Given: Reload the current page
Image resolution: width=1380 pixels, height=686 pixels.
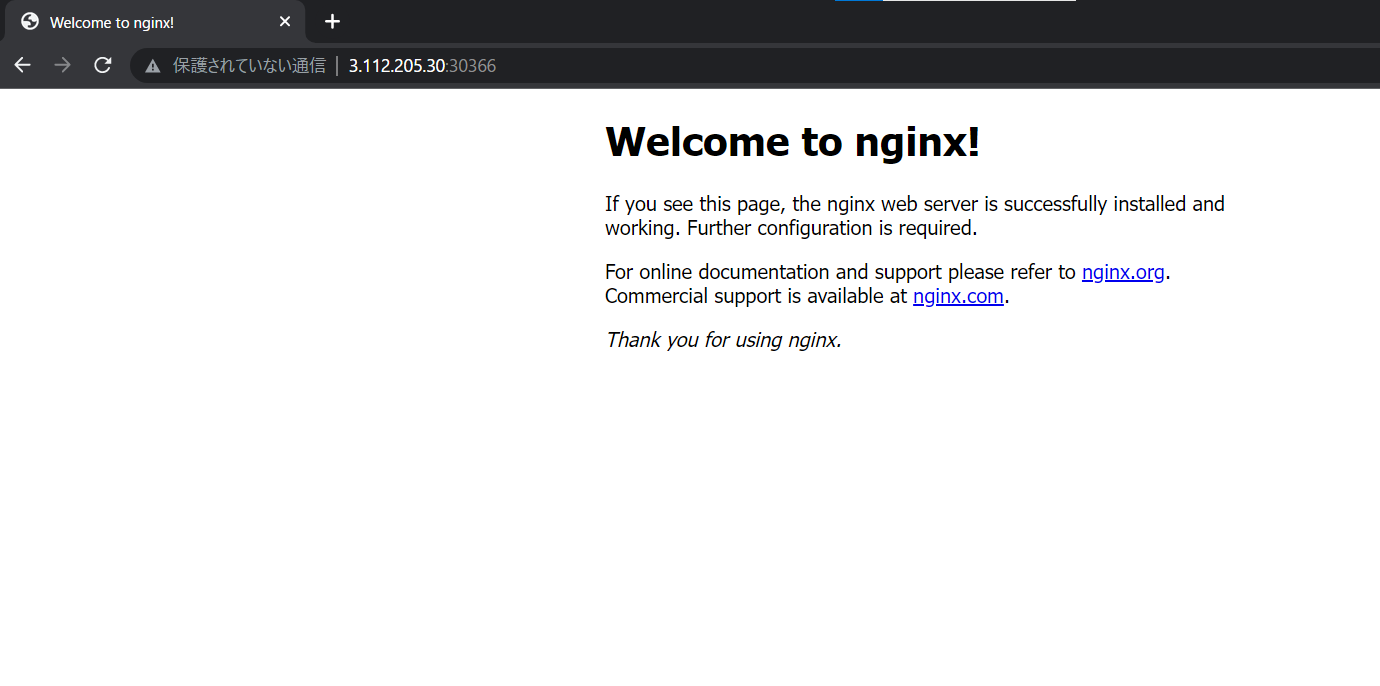Looking at the screenshot, I should click(x=102, y=66).
